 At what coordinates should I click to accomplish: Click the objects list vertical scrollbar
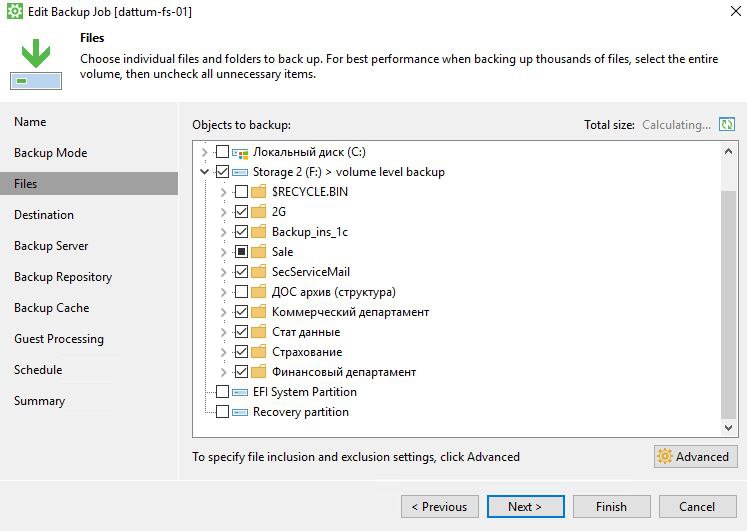pos(729,300)
